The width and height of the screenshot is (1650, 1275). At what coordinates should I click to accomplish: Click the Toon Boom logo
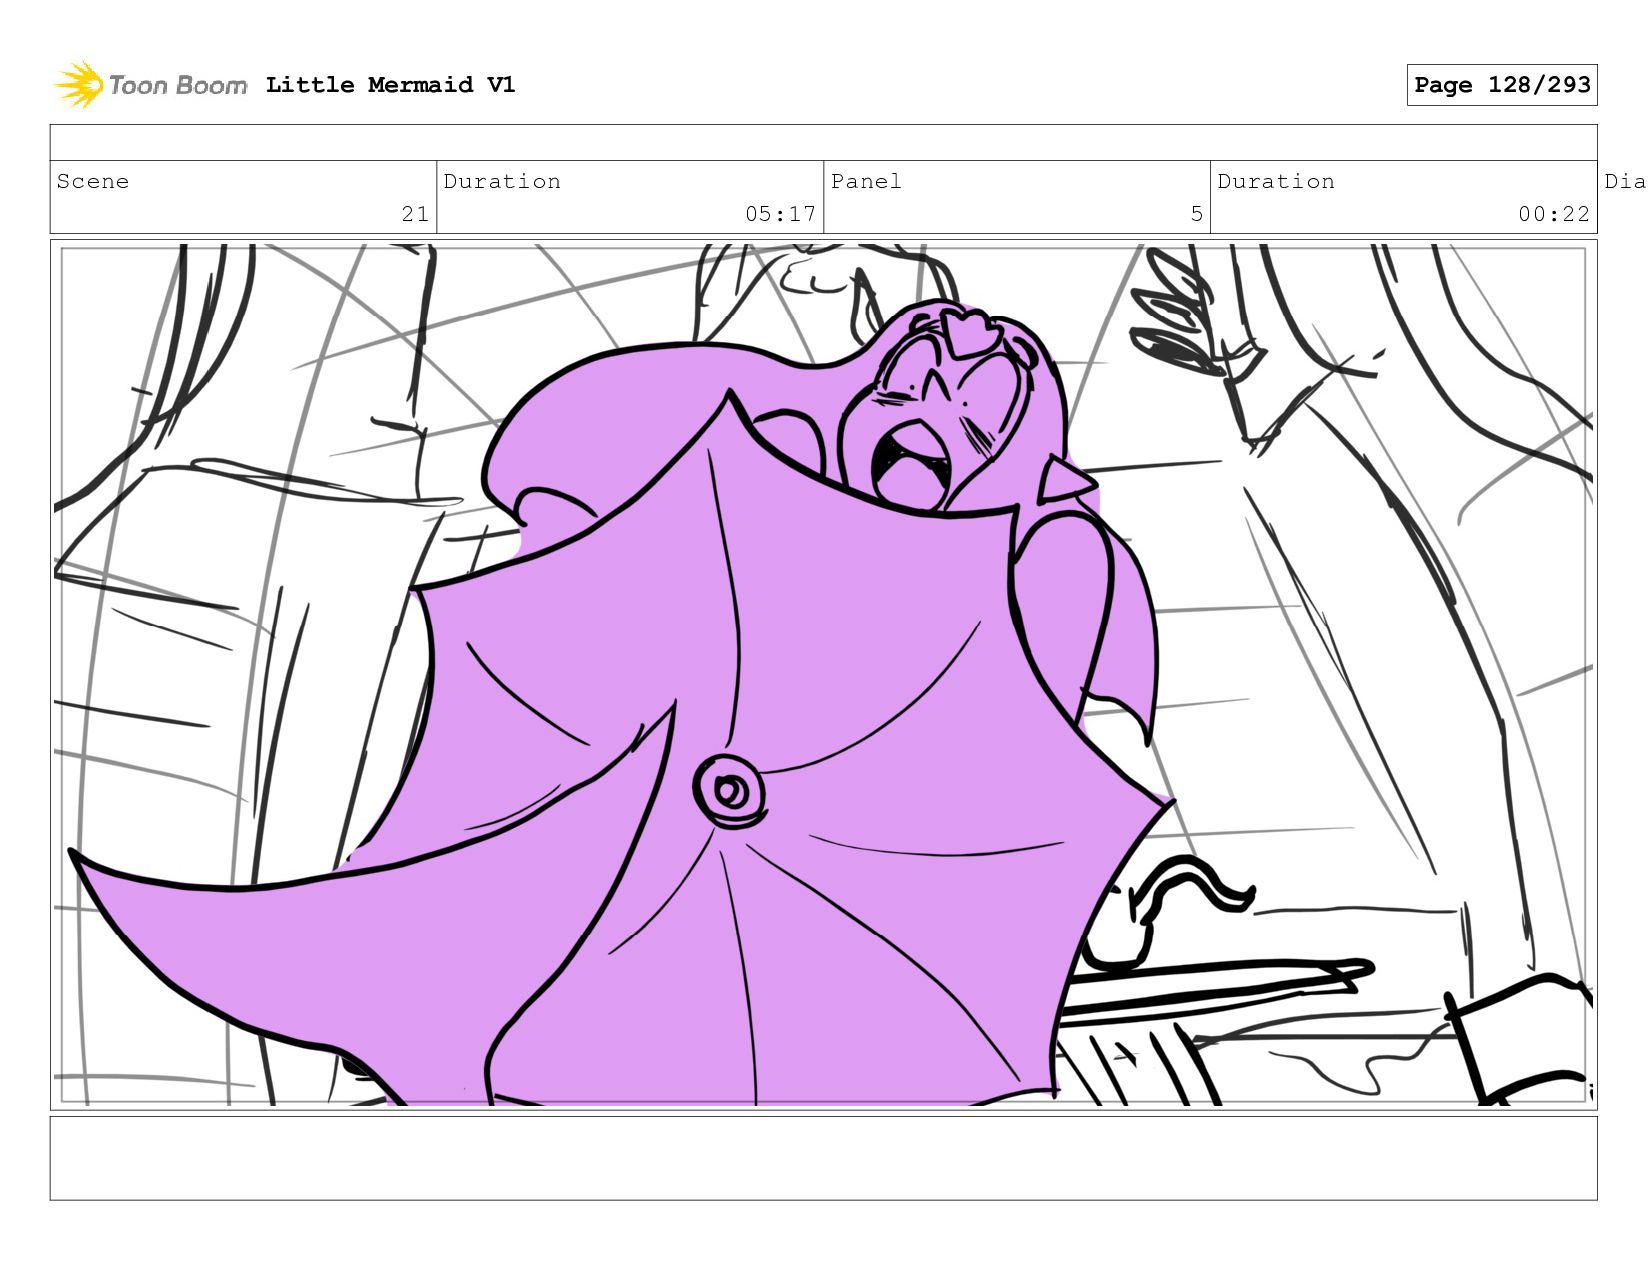[x=150, y=85]
